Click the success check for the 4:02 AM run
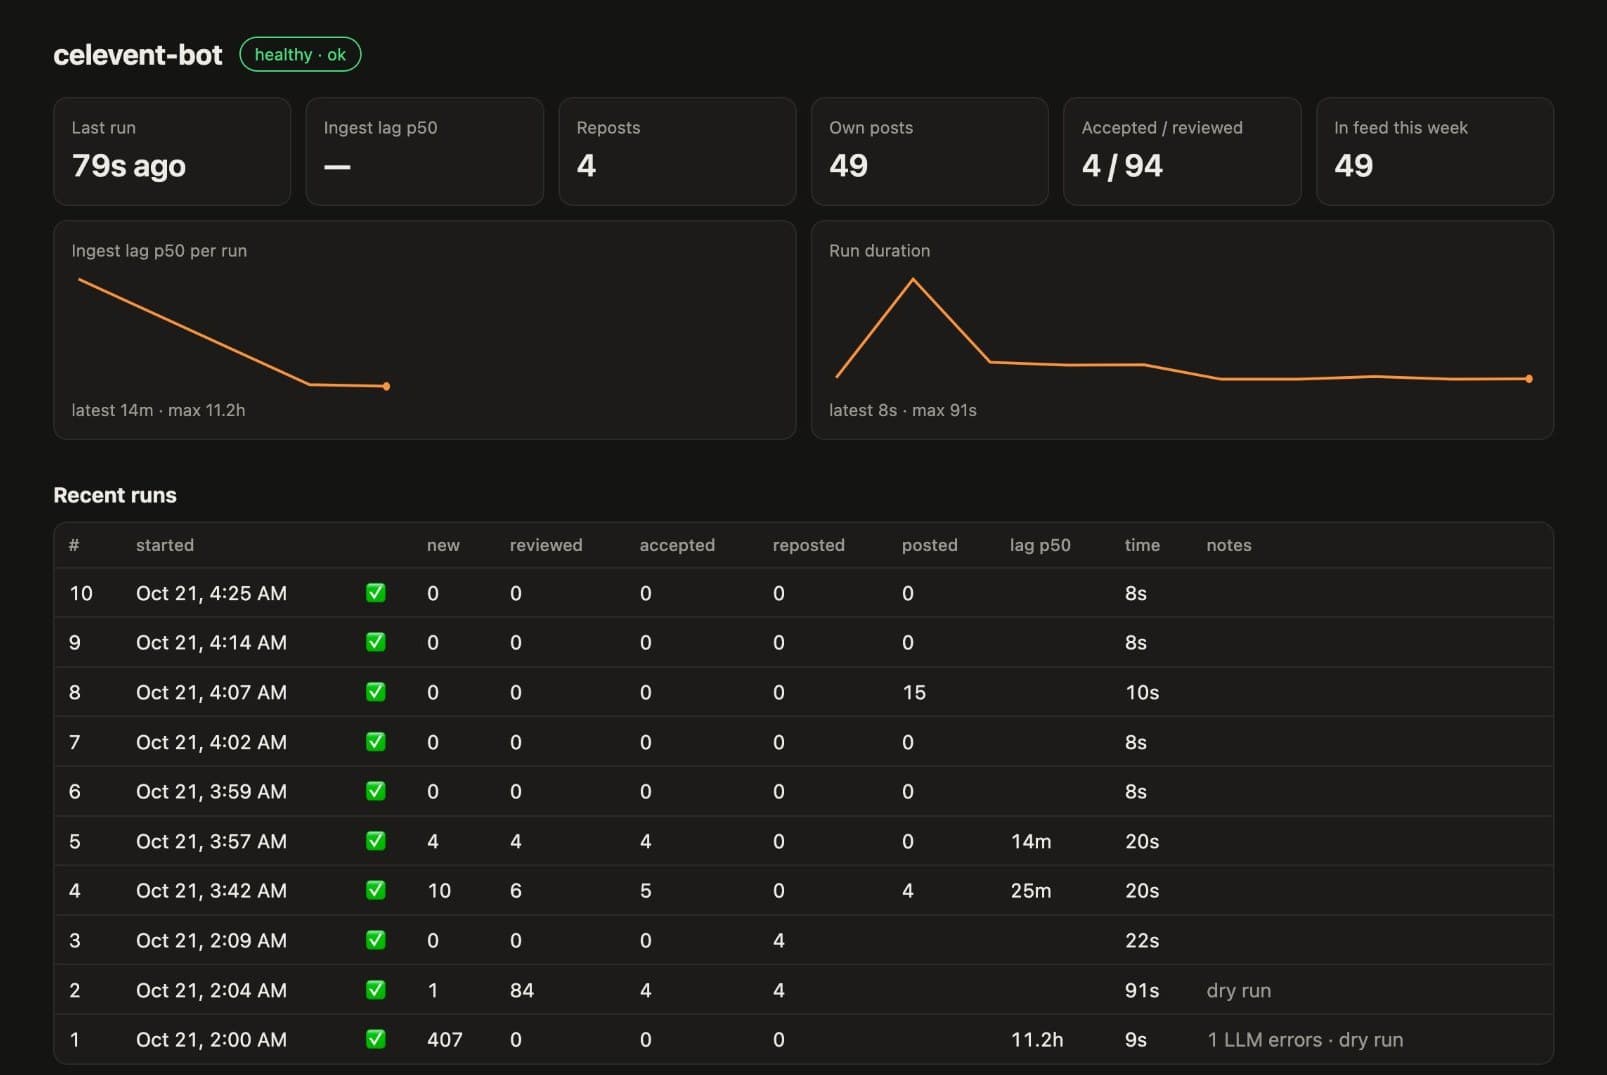Screen dimensions: 1607x1075 376,742
